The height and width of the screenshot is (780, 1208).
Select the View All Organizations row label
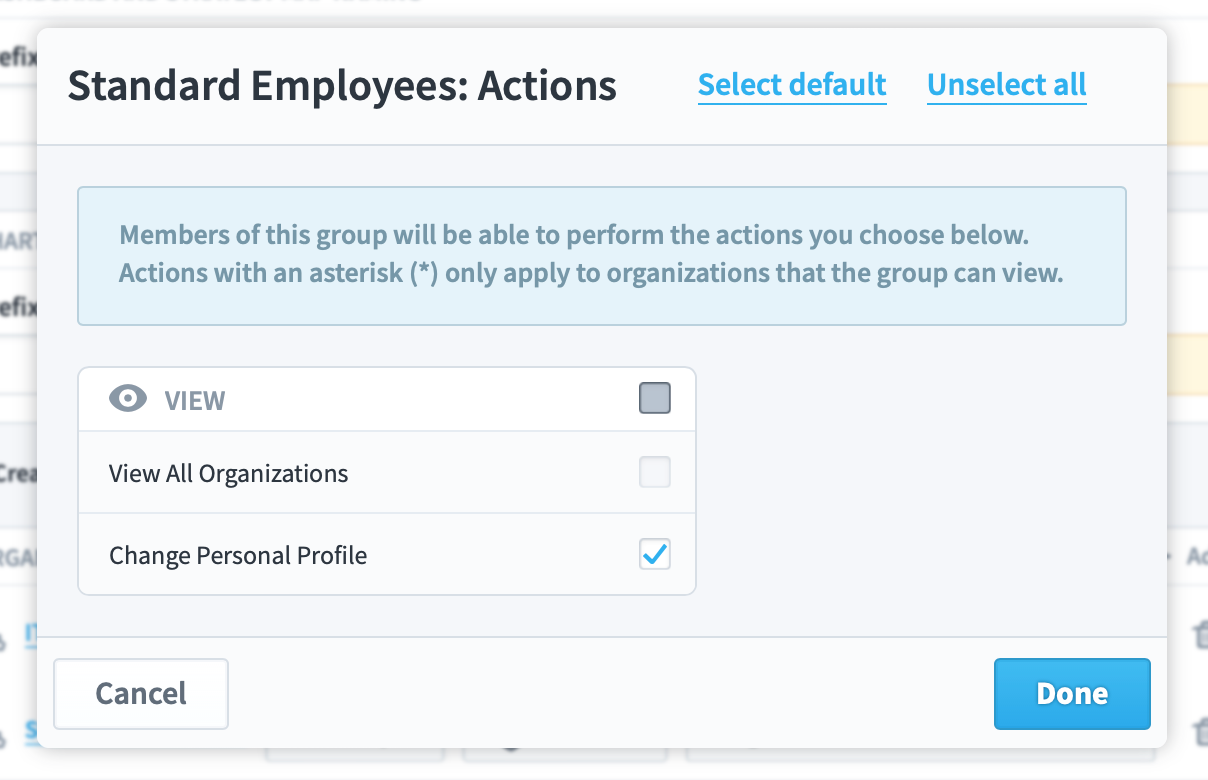[229, 473]
